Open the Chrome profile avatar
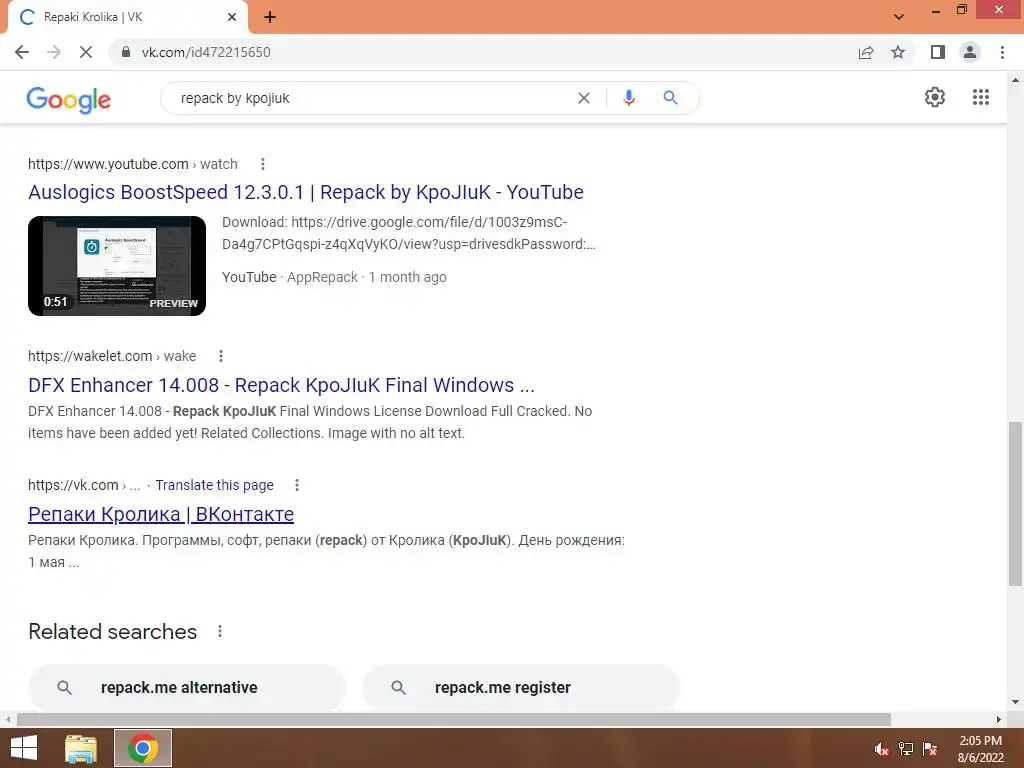Viewport: 1024px width, 768px height. tap(970, 52)
